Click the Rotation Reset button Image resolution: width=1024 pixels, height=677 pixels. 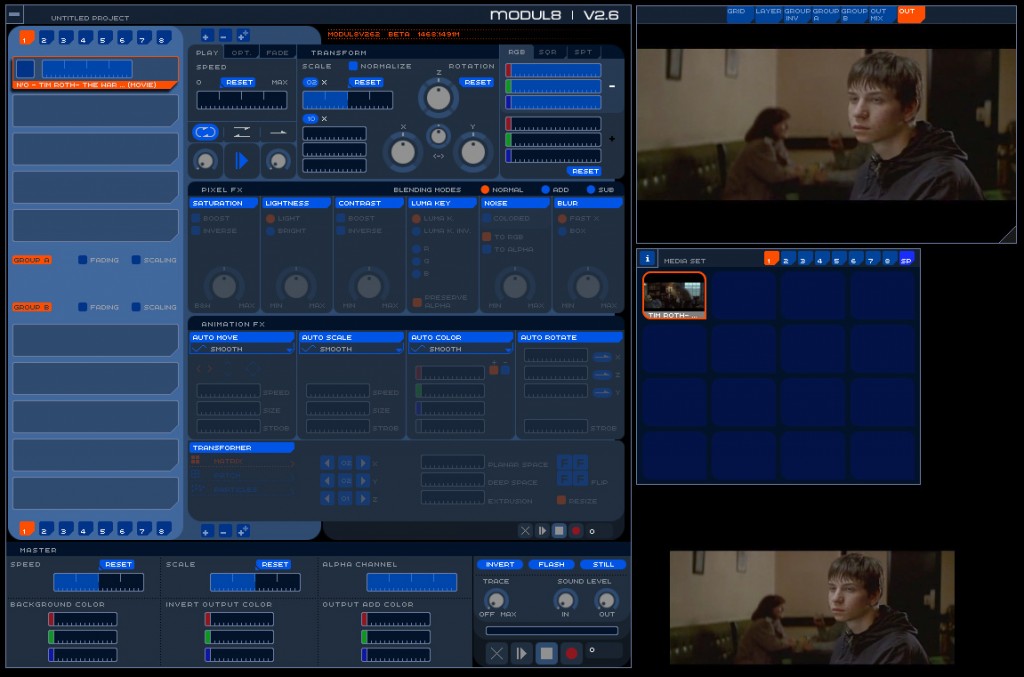coord(477,82)
